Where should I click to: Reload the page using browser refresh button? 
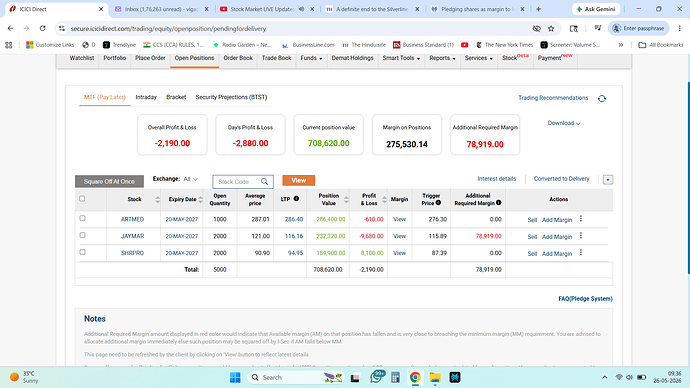pos(42,29)
